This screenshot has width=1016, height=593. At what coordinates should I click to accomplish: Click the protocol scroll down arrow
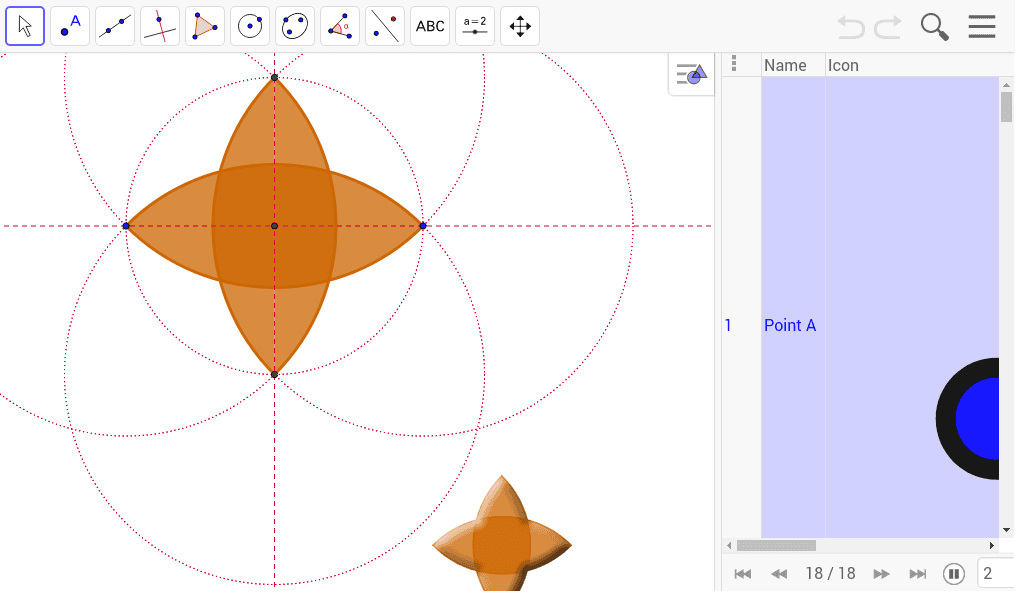click(1006, 530)
